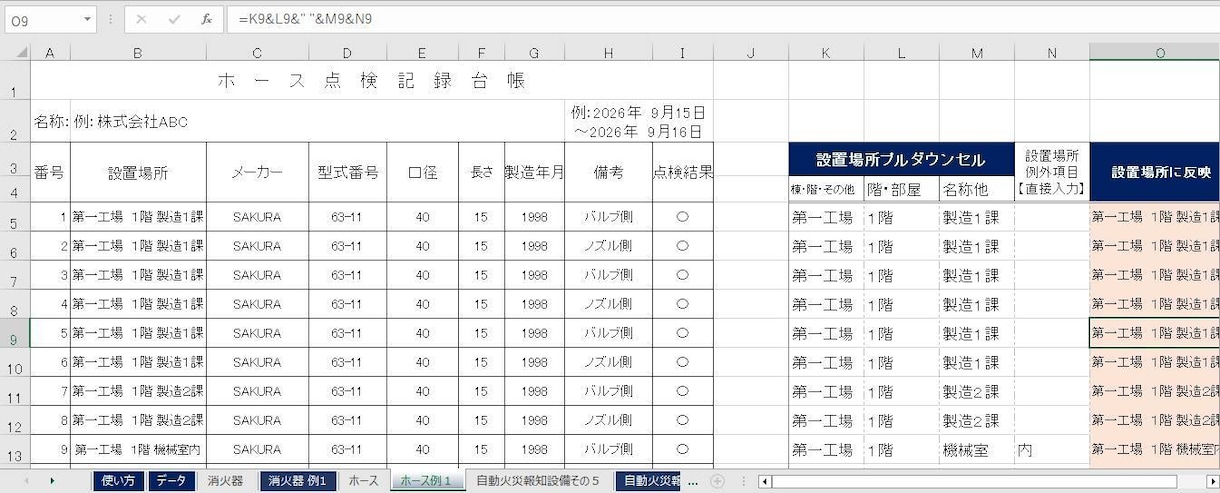Click the 名称他 subheader cell
The width and height of the screenshot is (1220, 493).
(x=976, y=189)
